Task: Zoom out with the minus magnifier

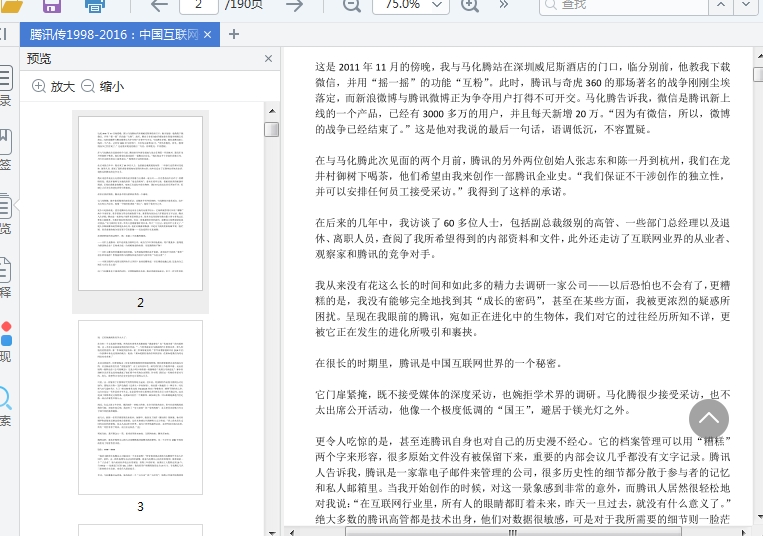Action: click(351, 5)
